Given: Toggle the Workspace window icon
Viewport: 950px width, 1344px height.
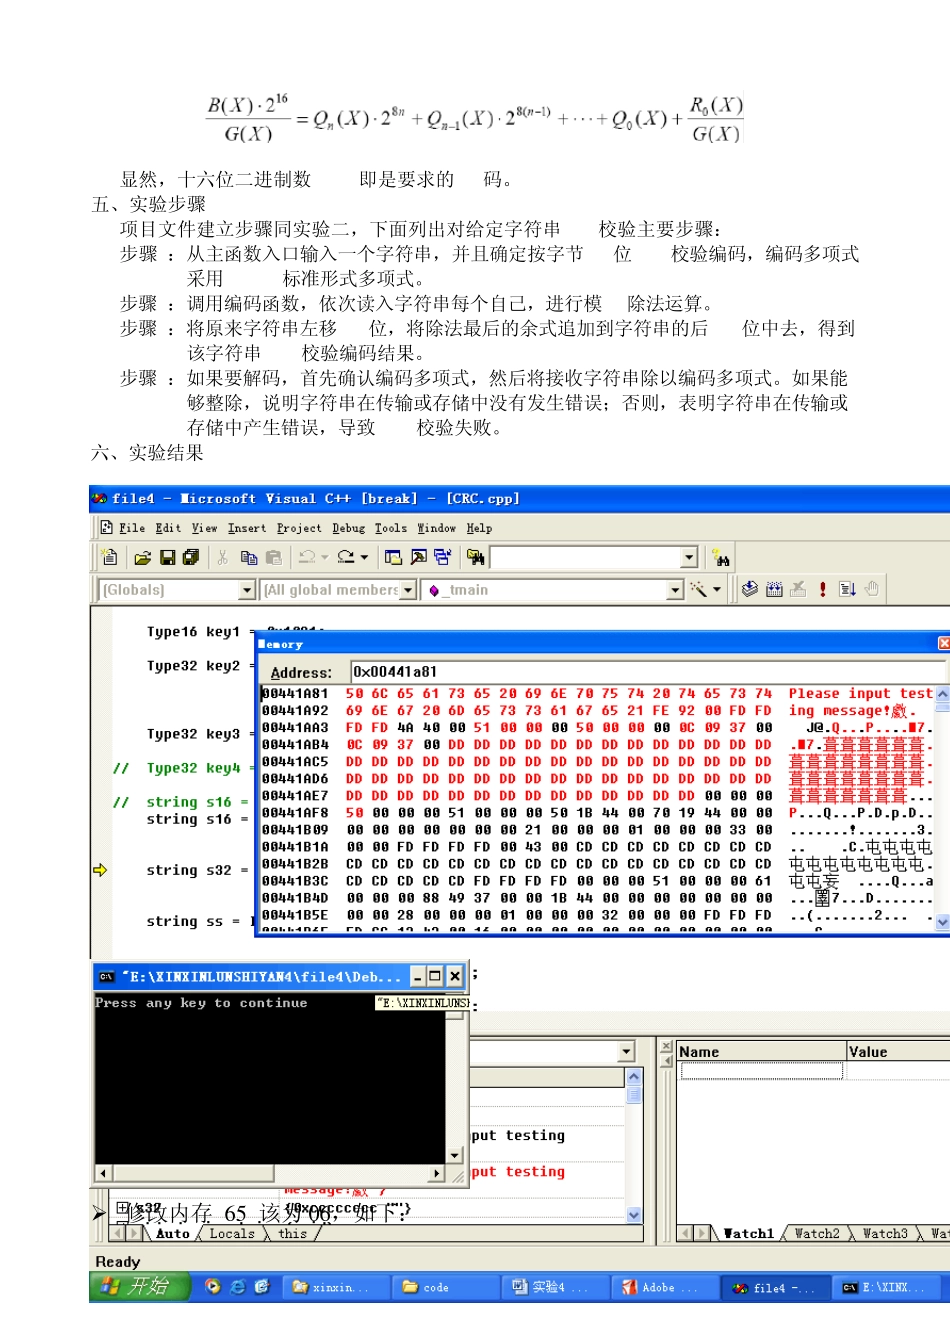Looking at the screenshot, I should tap(393, 557).
